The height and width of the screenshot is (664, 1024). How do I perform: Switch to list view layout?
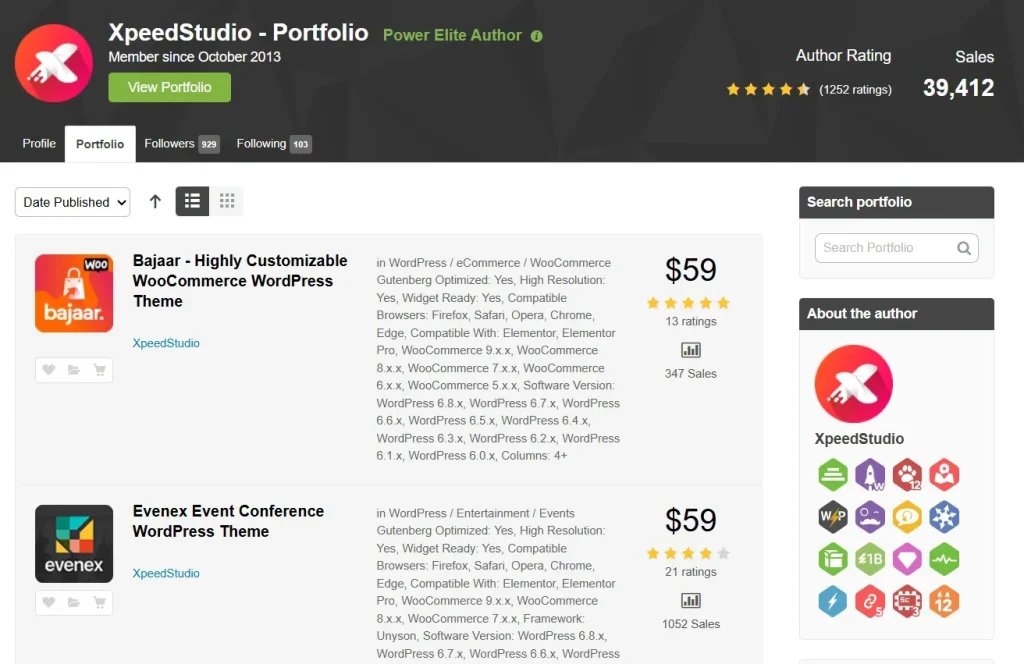pyautogui.click(x=192, y=201)
